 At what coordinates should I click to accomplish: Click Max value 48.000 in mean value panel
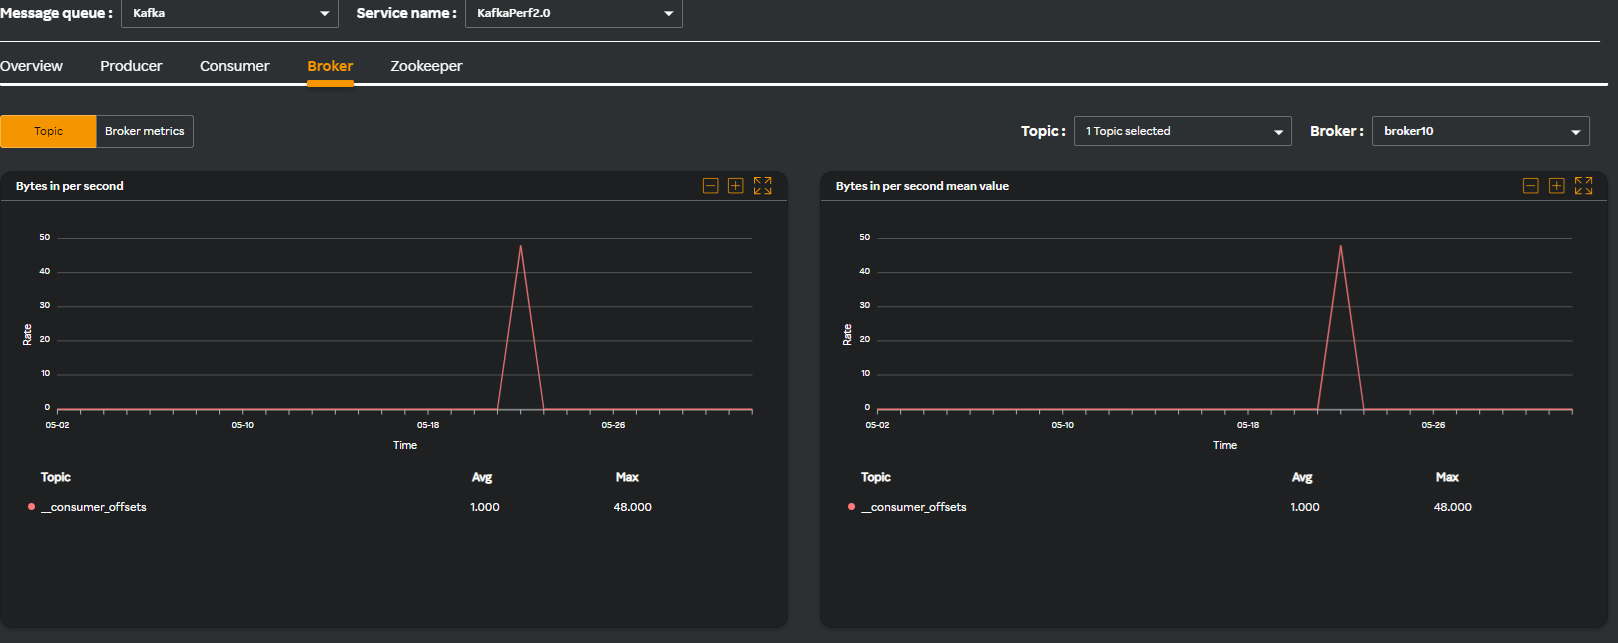pos(1453,507)
